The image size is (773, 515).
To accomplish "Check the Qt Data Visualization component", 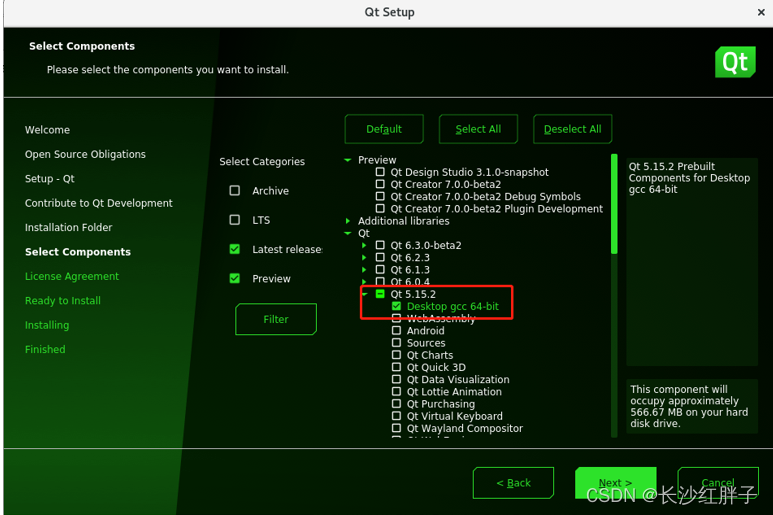I will click(x=396, y=379).
